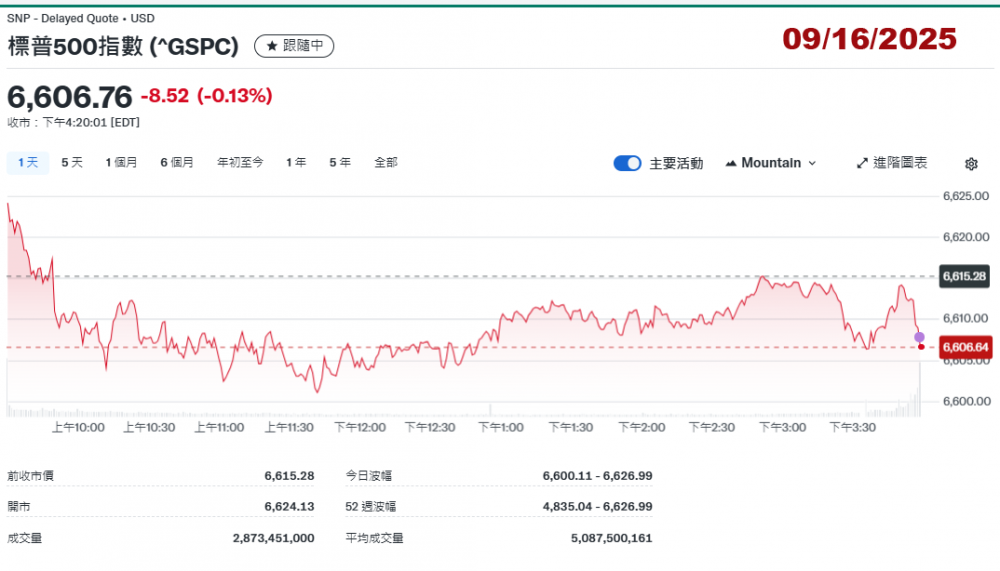This screenshot has height=571, width=1000.
Task: Select the 全部 range tab
Action: point(386,162)
